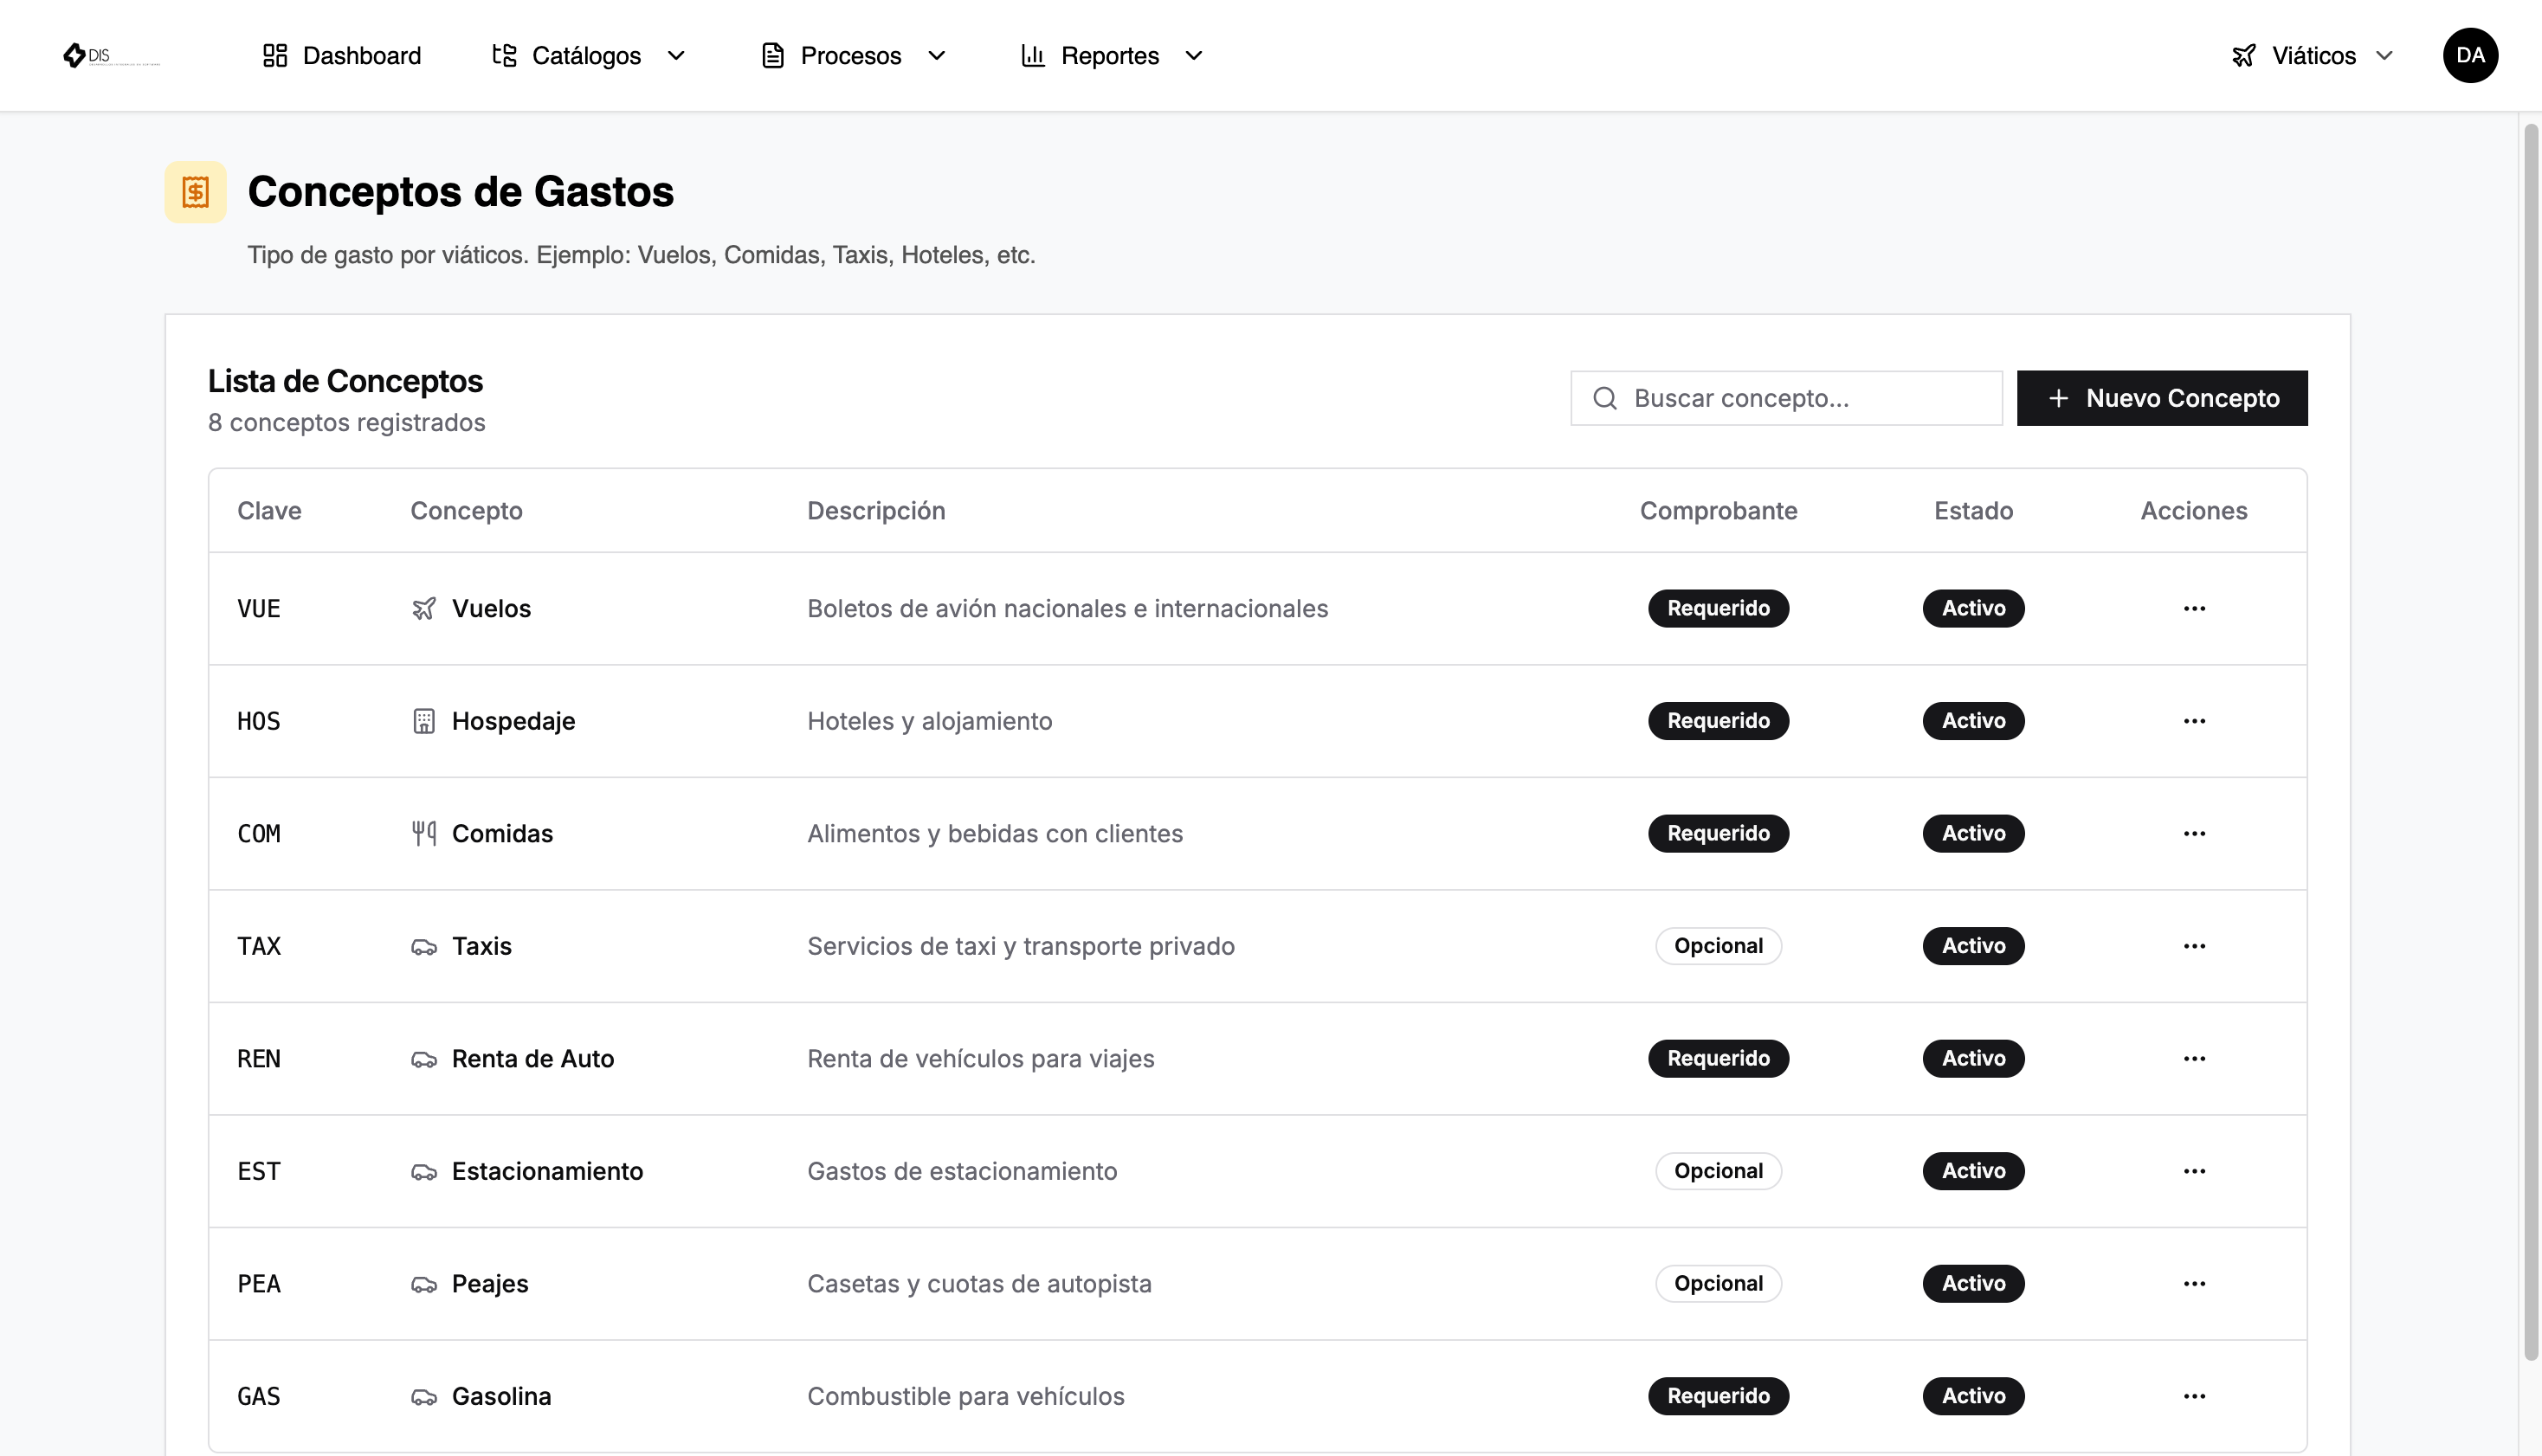The image size is (2542, 1456).
Task: Click the utensils icon in Comidas row
Action: [424, 833]
